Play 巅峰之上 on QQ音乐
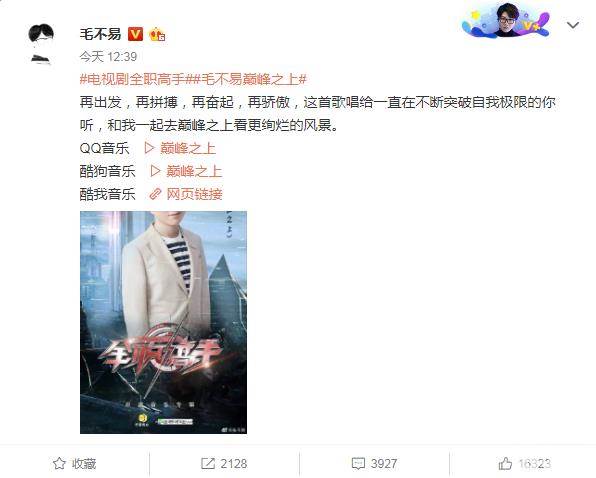The image size is (596, 478). (188, 148)
